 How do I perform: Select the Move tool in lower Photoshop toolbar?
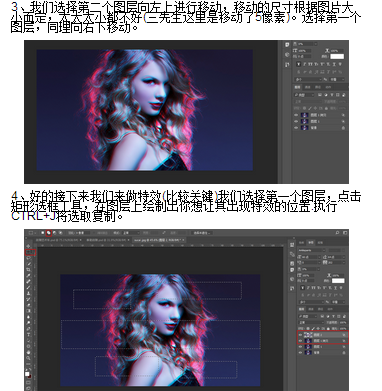pyautogui.click(x=29, y=246)
